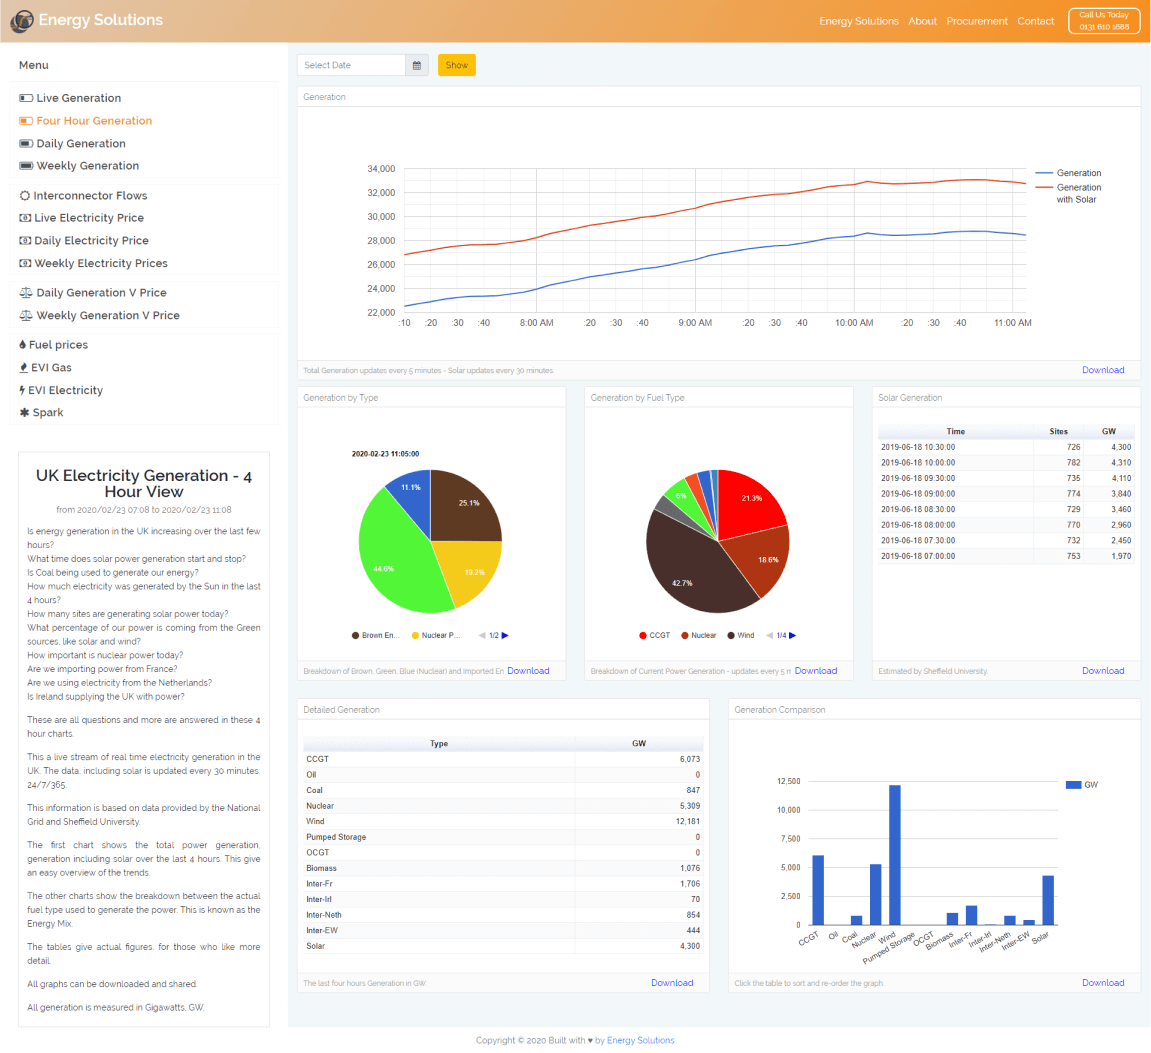Click the asterisk icon beside Spark

(x=24, y=413)
